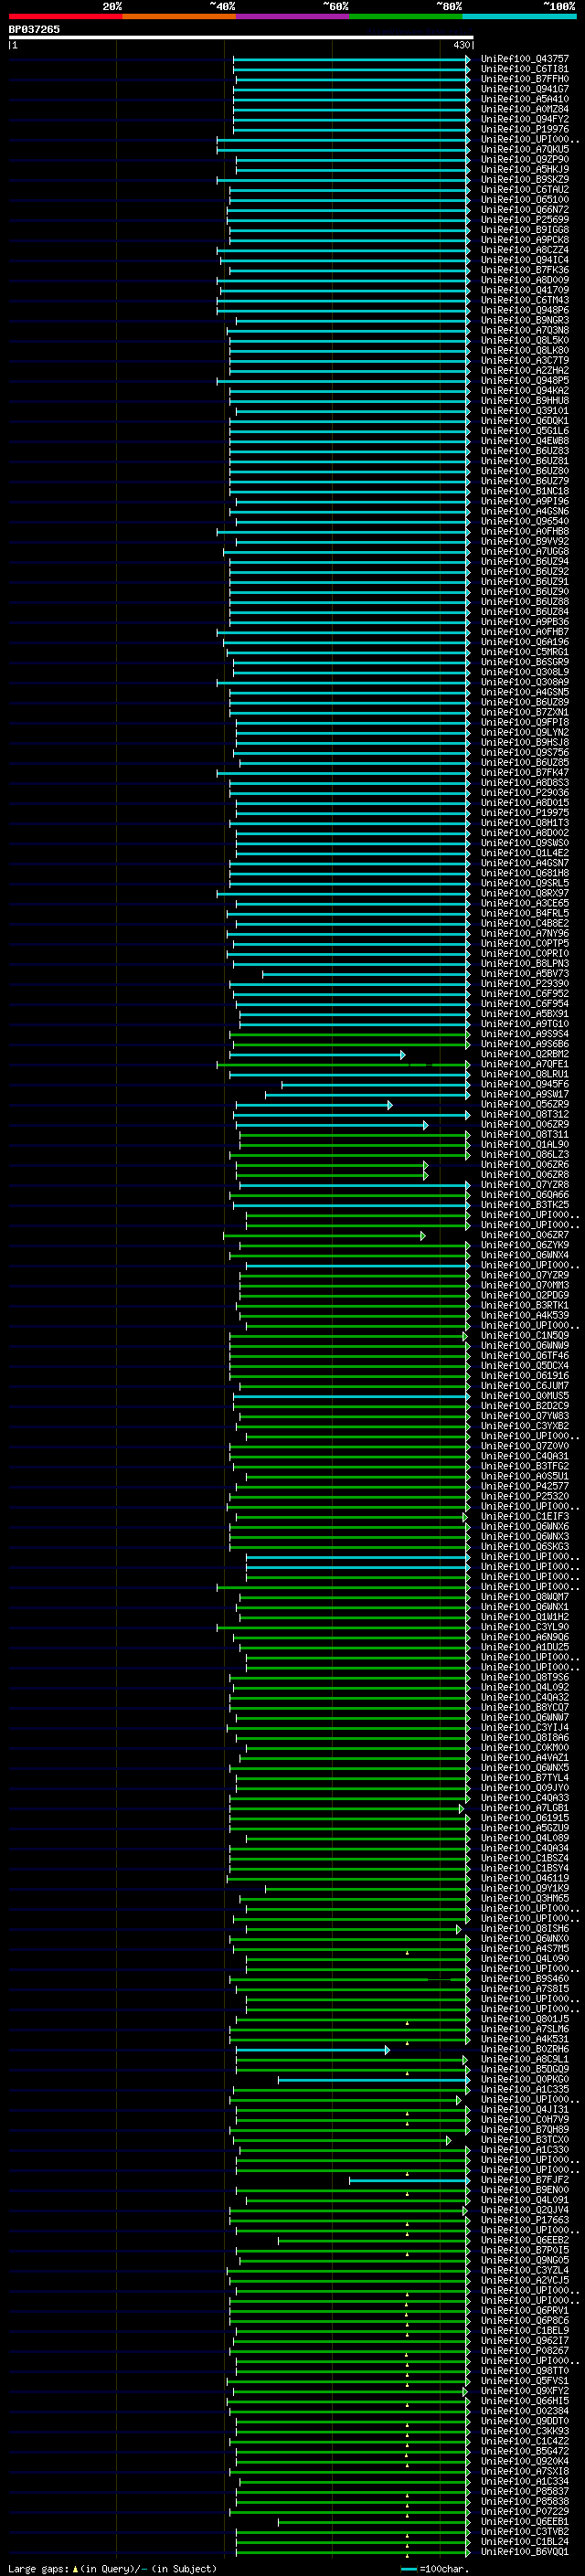Select hit label UniRef100_O02384
The image size is (585, 2576).
[524, 2411]
